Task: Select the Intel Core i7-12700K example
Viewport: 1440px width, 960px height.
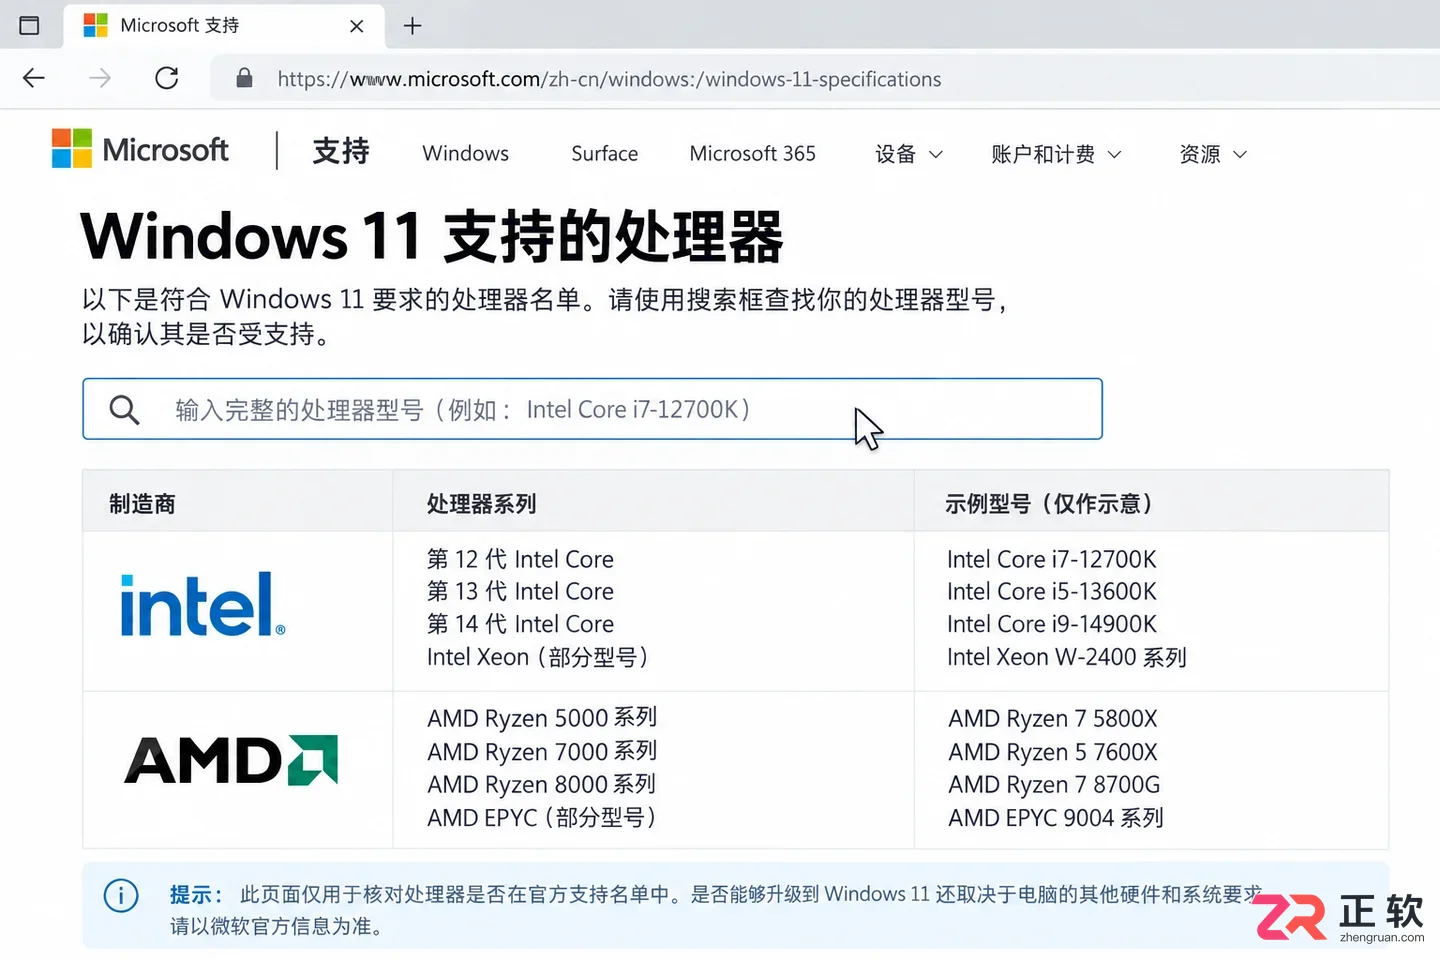Action: tap(1052, 559)
